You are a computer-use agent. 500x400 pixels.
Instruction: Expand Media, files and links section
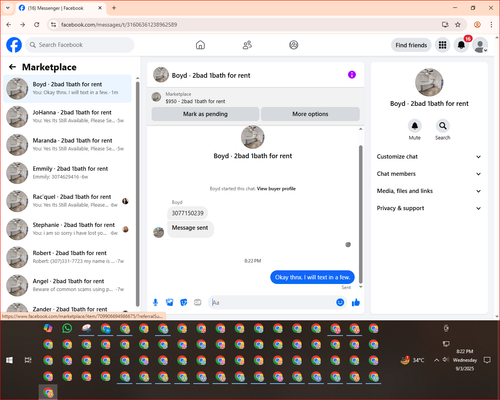[429, 191]
